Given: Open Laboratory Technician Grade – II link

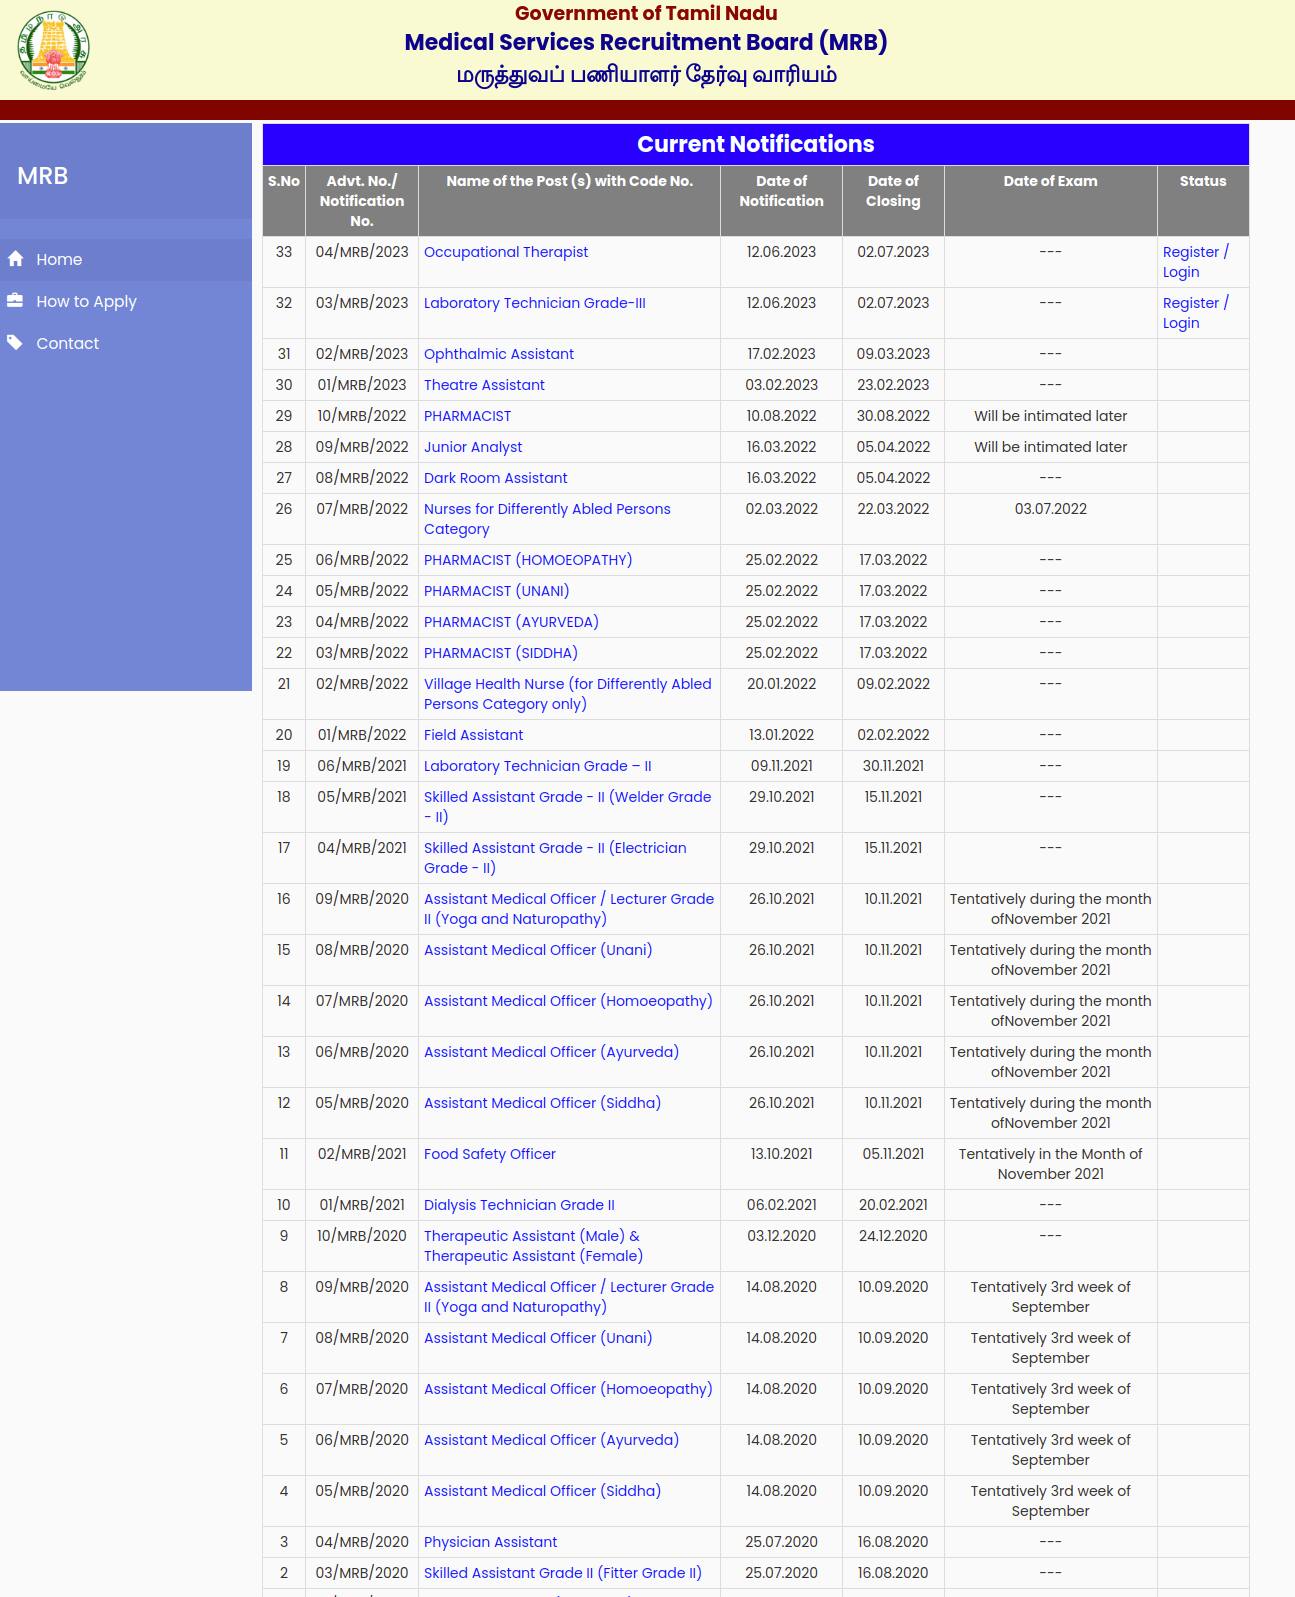Looking at the screenshot, I should tap(538, 766).
